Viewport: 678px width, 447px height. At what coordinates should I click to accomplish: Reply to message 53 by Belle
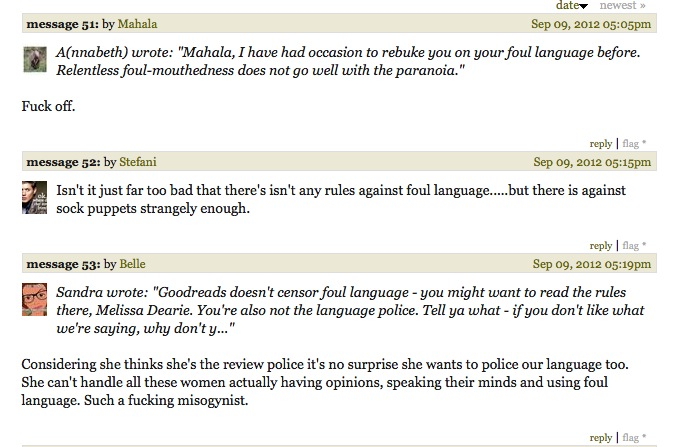point(600,437)
